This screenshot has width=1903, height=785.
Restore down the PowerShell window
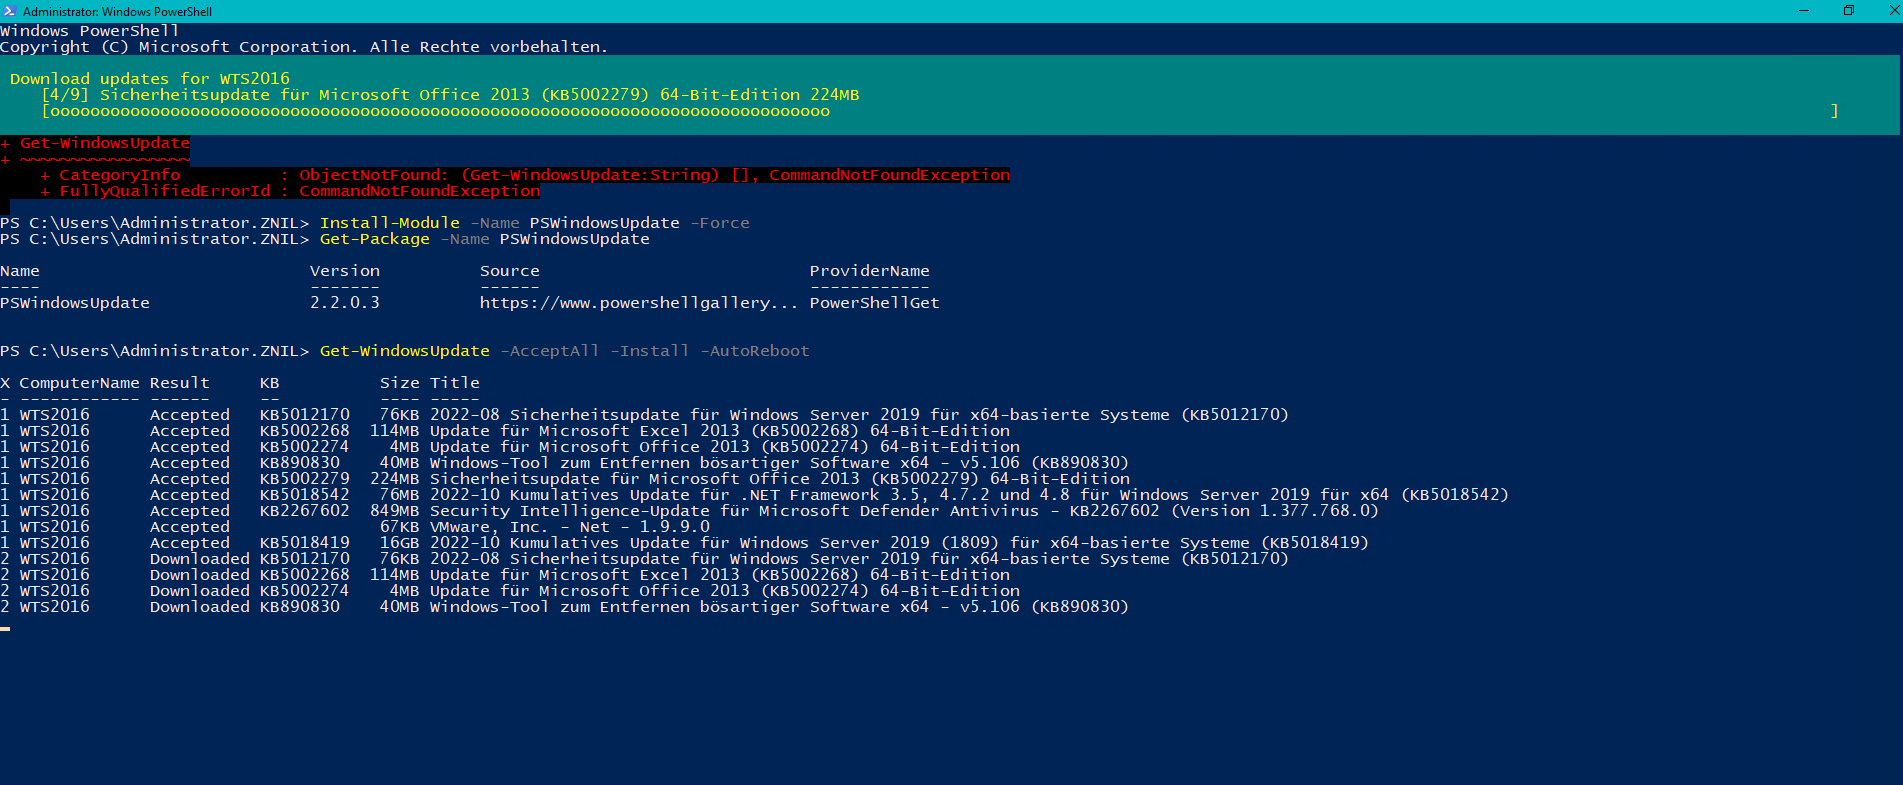pos(1849,11)
